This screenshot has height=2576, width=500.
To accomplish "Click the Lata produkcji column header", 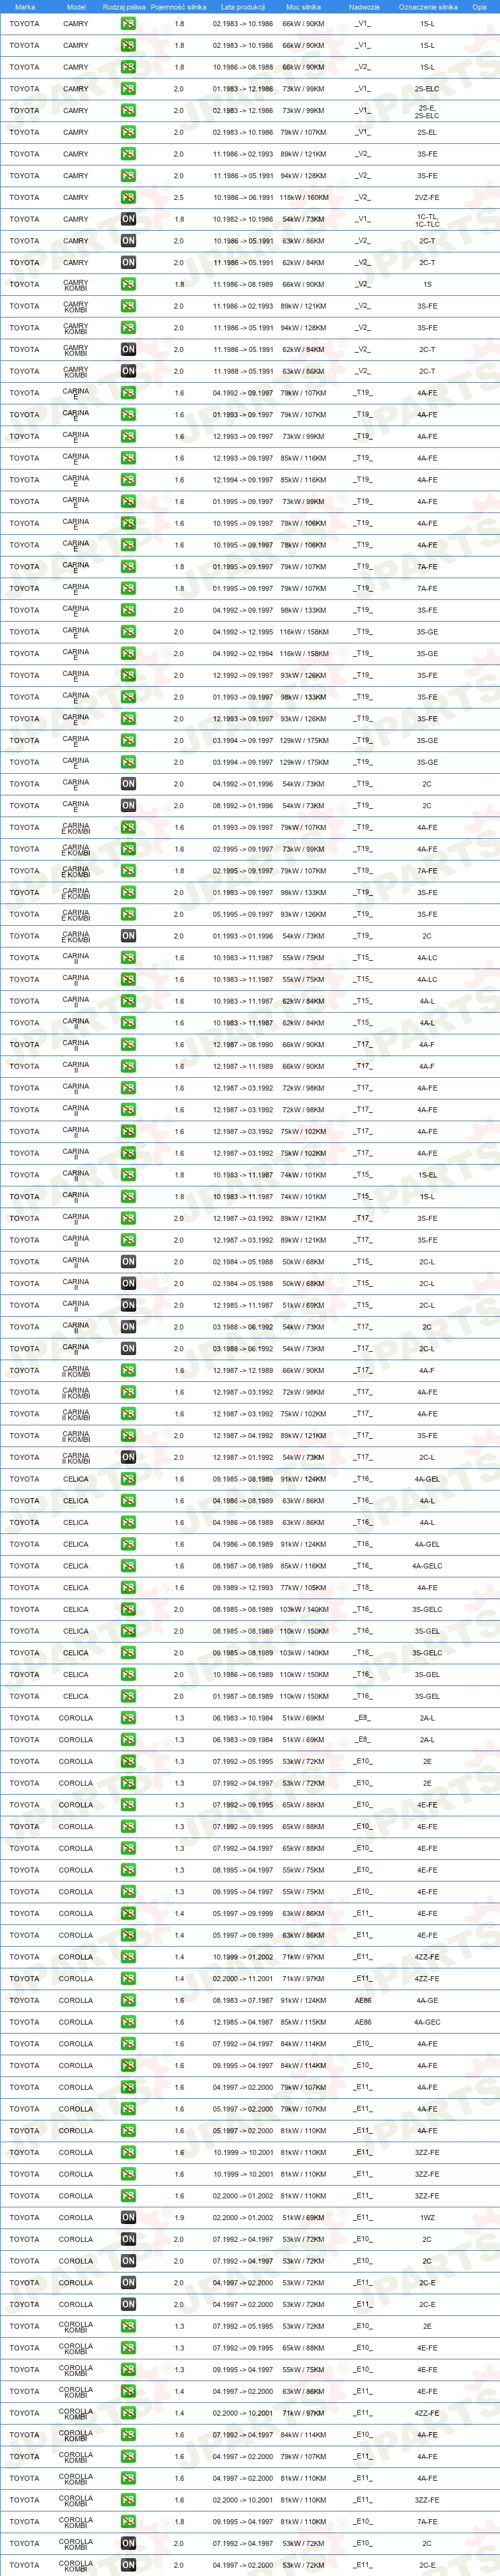I will click(x=242, y=7).
